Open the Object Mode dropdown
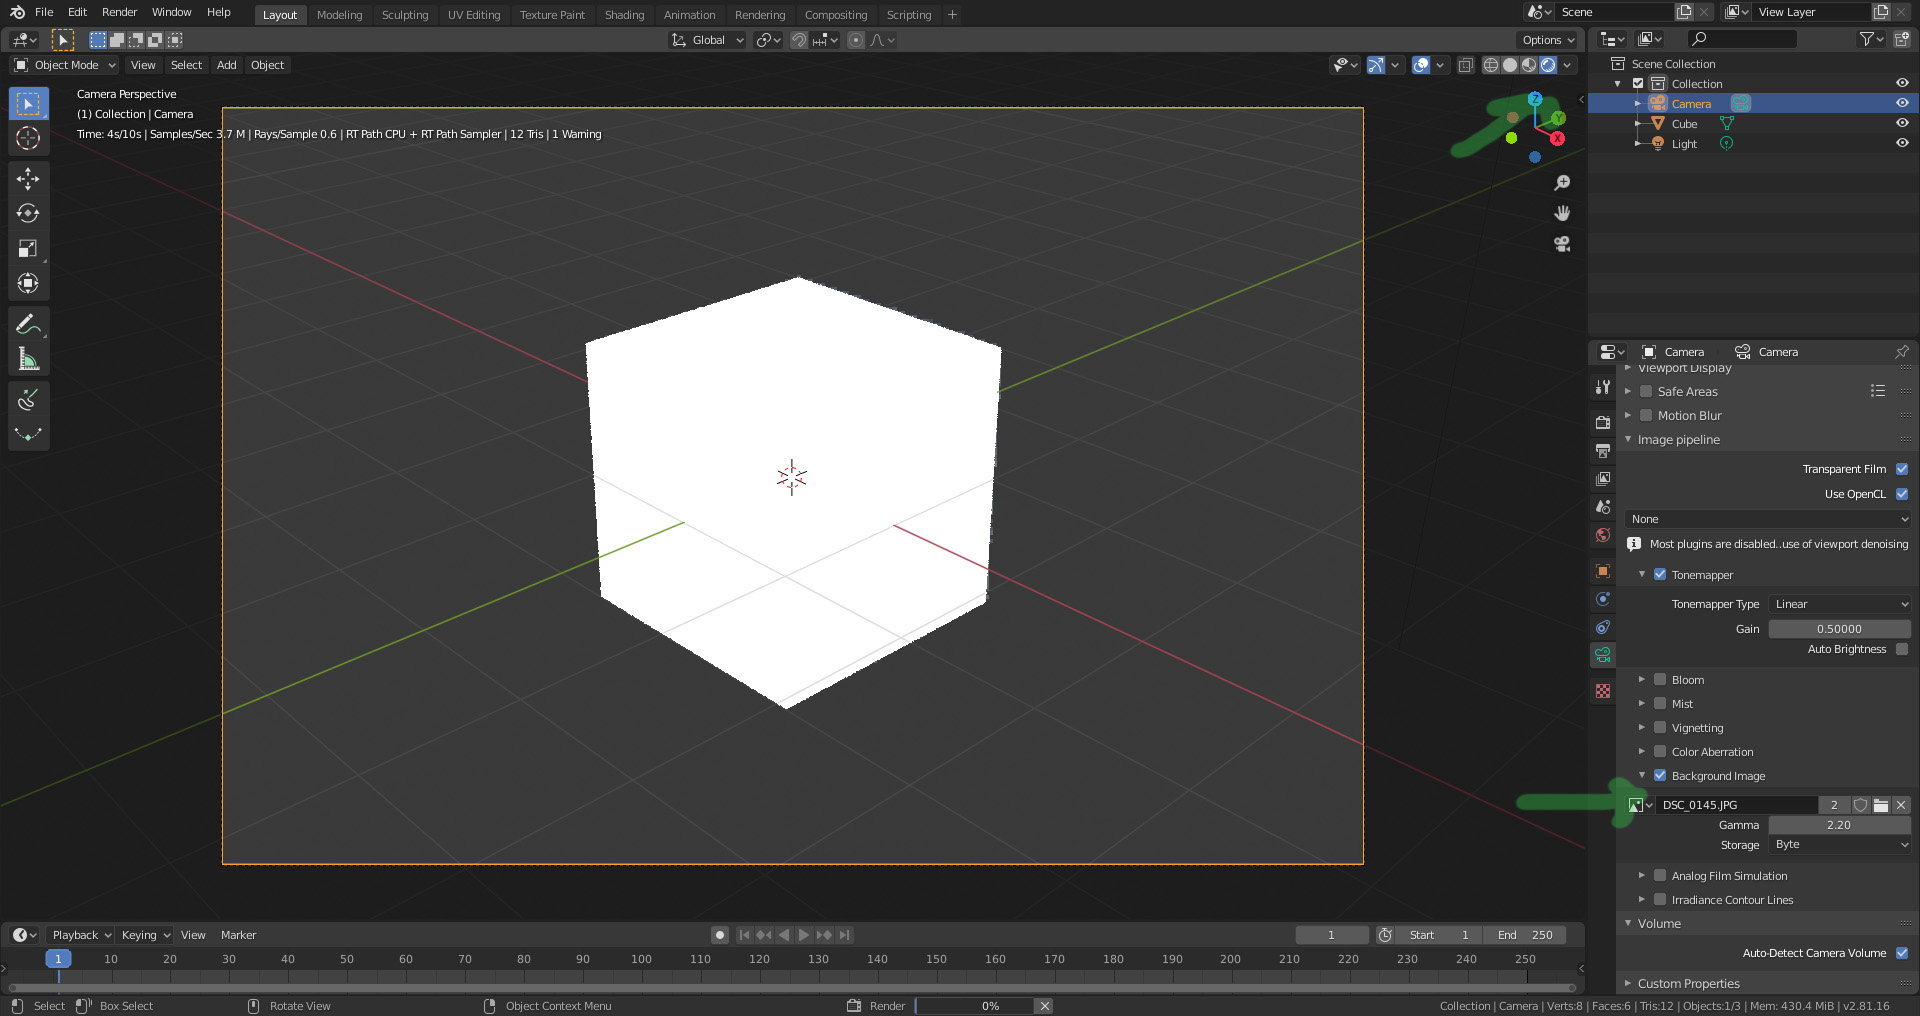The width and height of the screenshot is (1920, 1016). pyautogui.click(x=65, y=65)
